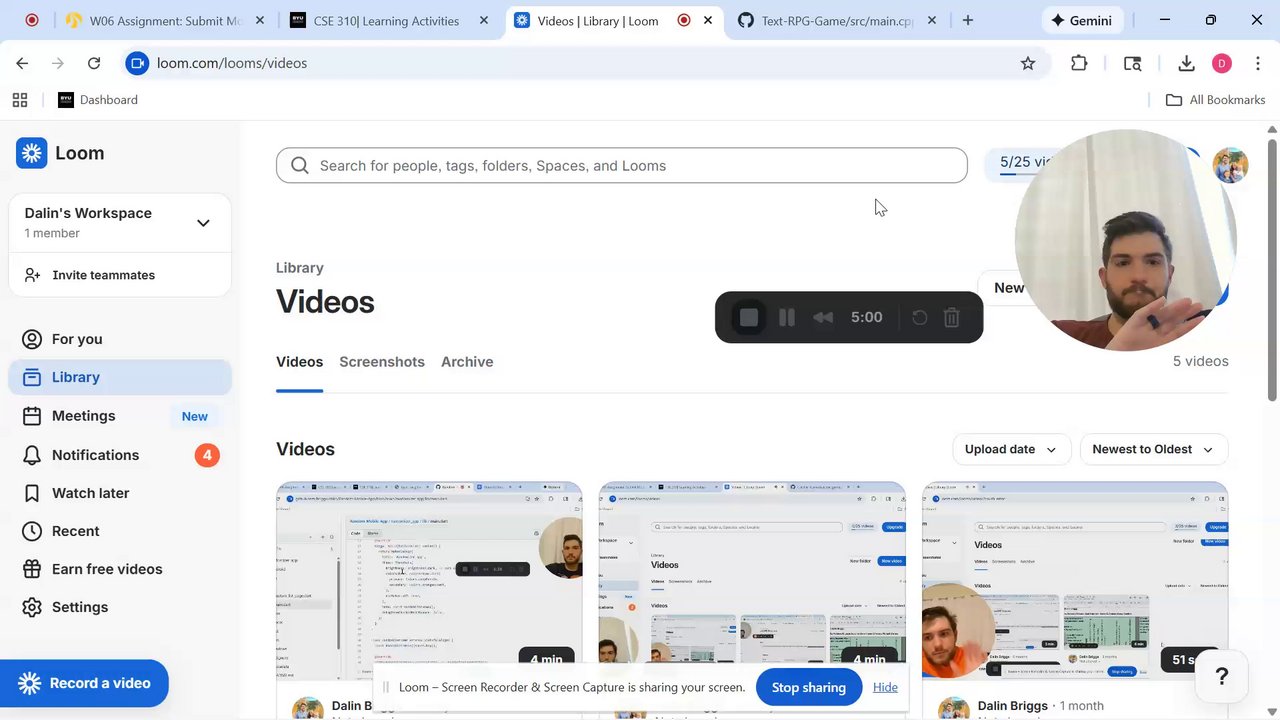Switch to W06 Assignment tab
The width and height of the screenshot is (1280, 720).
(164, 20)
